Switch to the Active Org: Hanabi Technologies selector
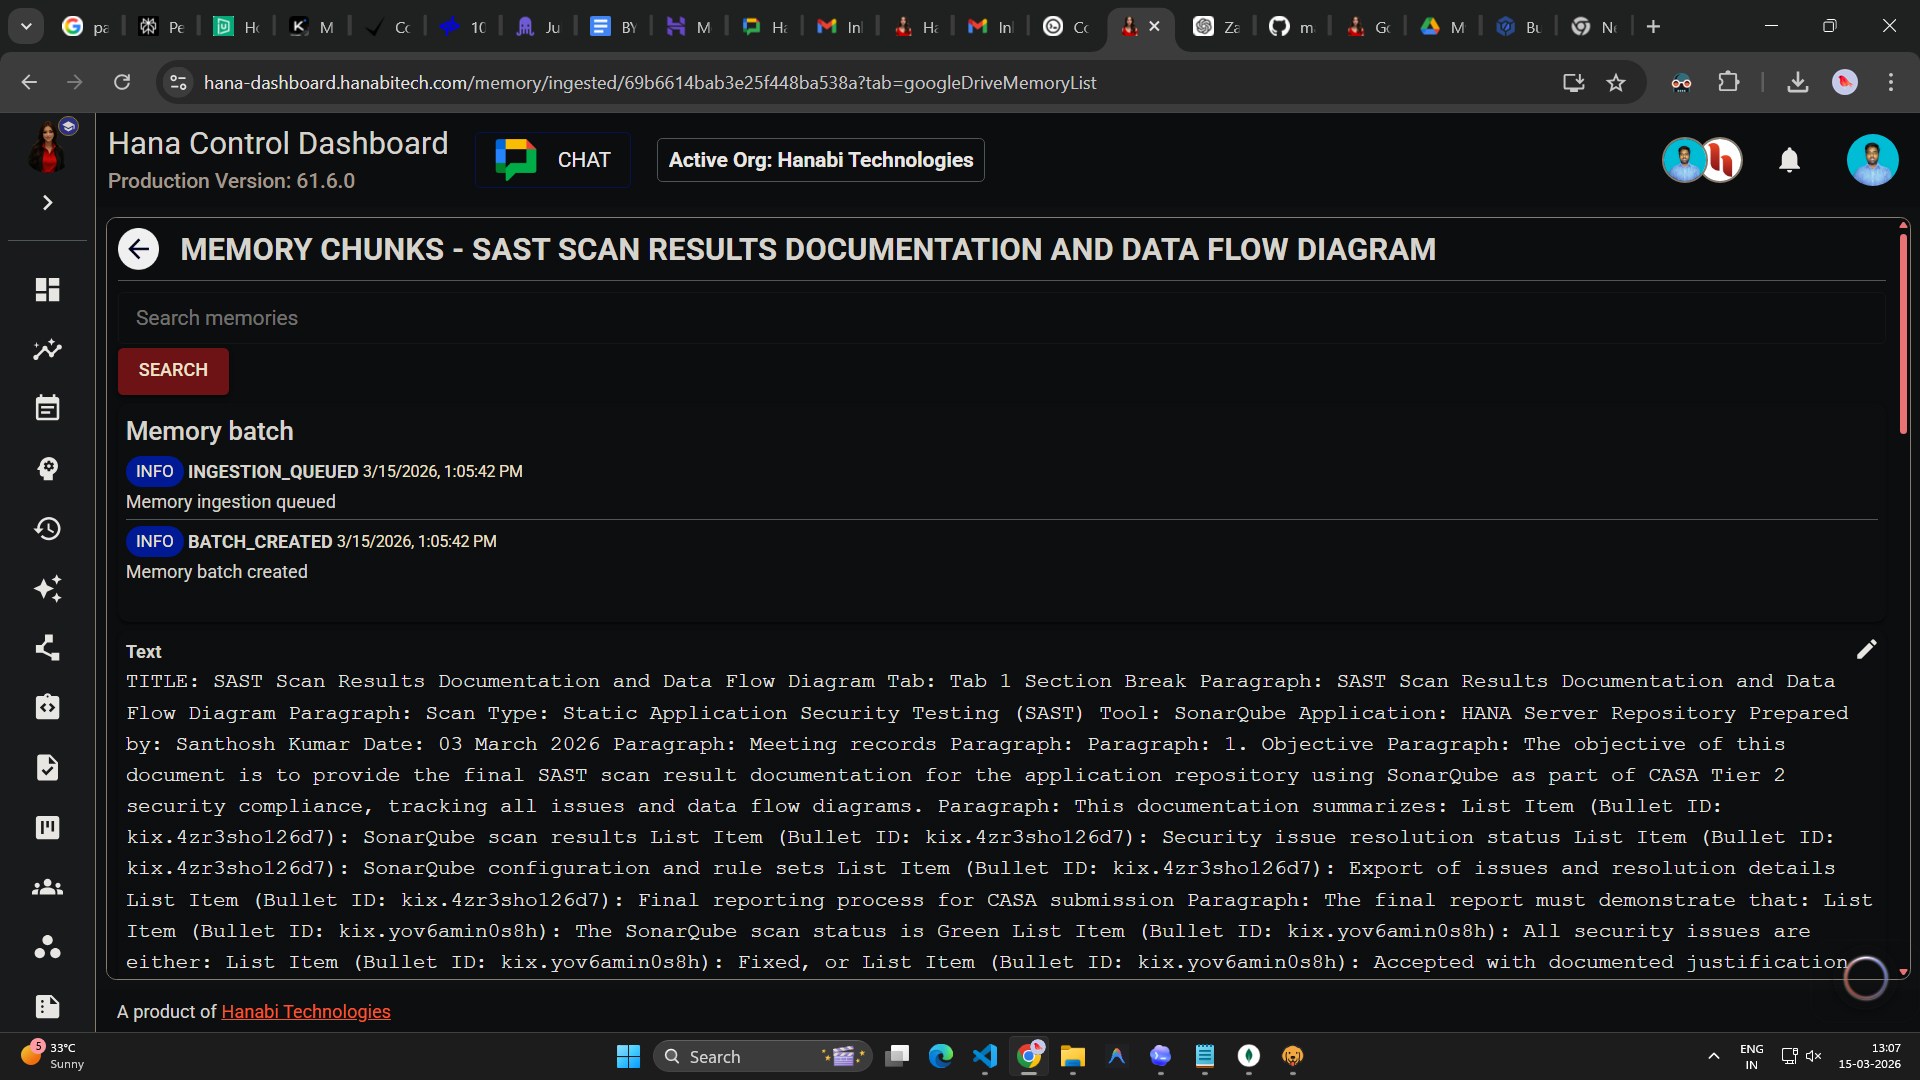The height and width of the screenshot is (1080, 1920). click(x=820, y=160)
